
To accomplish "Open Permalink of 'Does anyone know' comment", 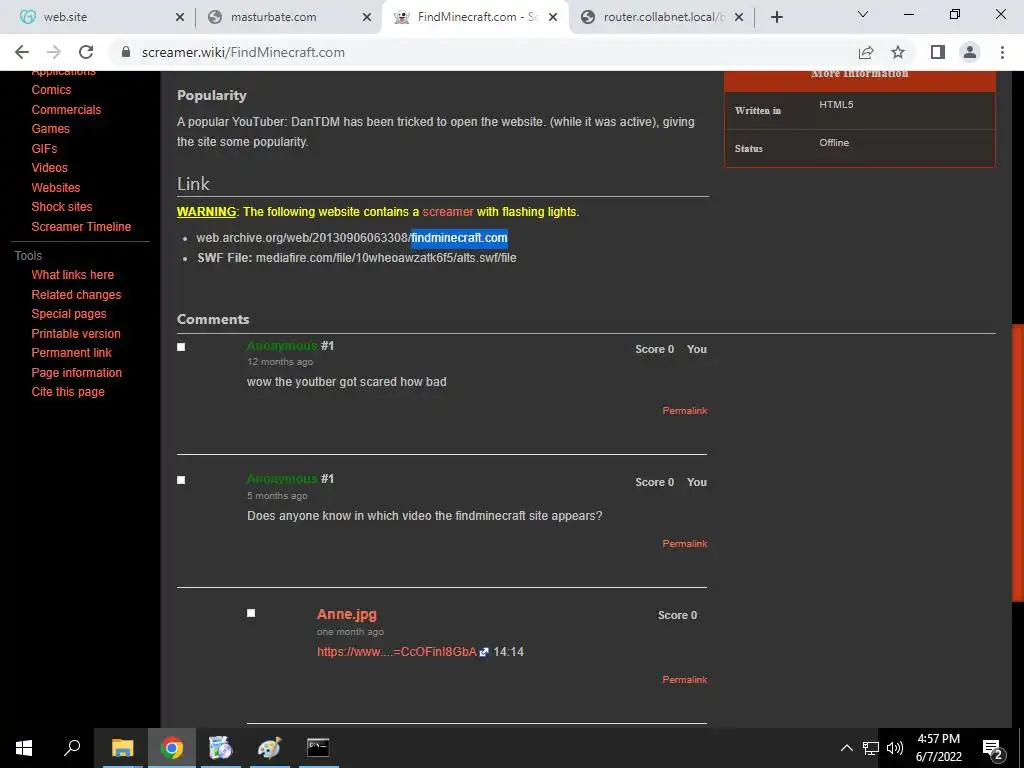I will [x=684, y=543].
